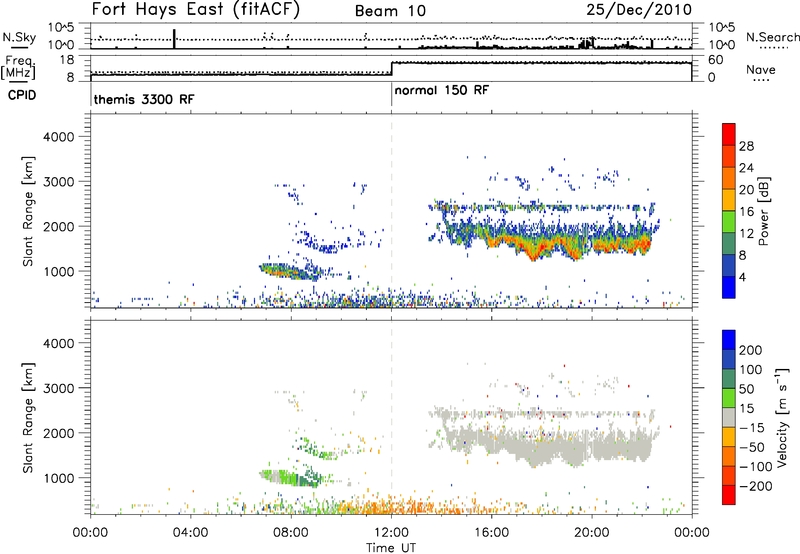Click the green band of power colorbar

pos(729,221)
